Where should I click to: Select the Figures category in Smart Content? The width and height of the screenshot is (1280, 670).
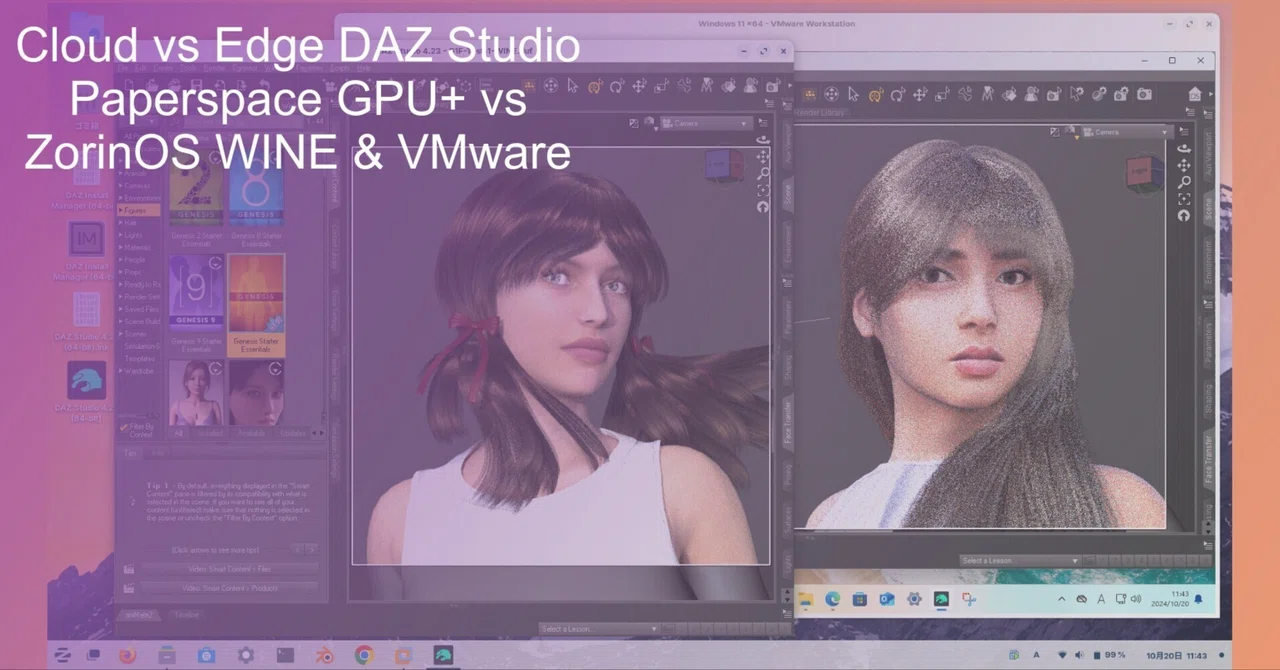coord(139,210)
